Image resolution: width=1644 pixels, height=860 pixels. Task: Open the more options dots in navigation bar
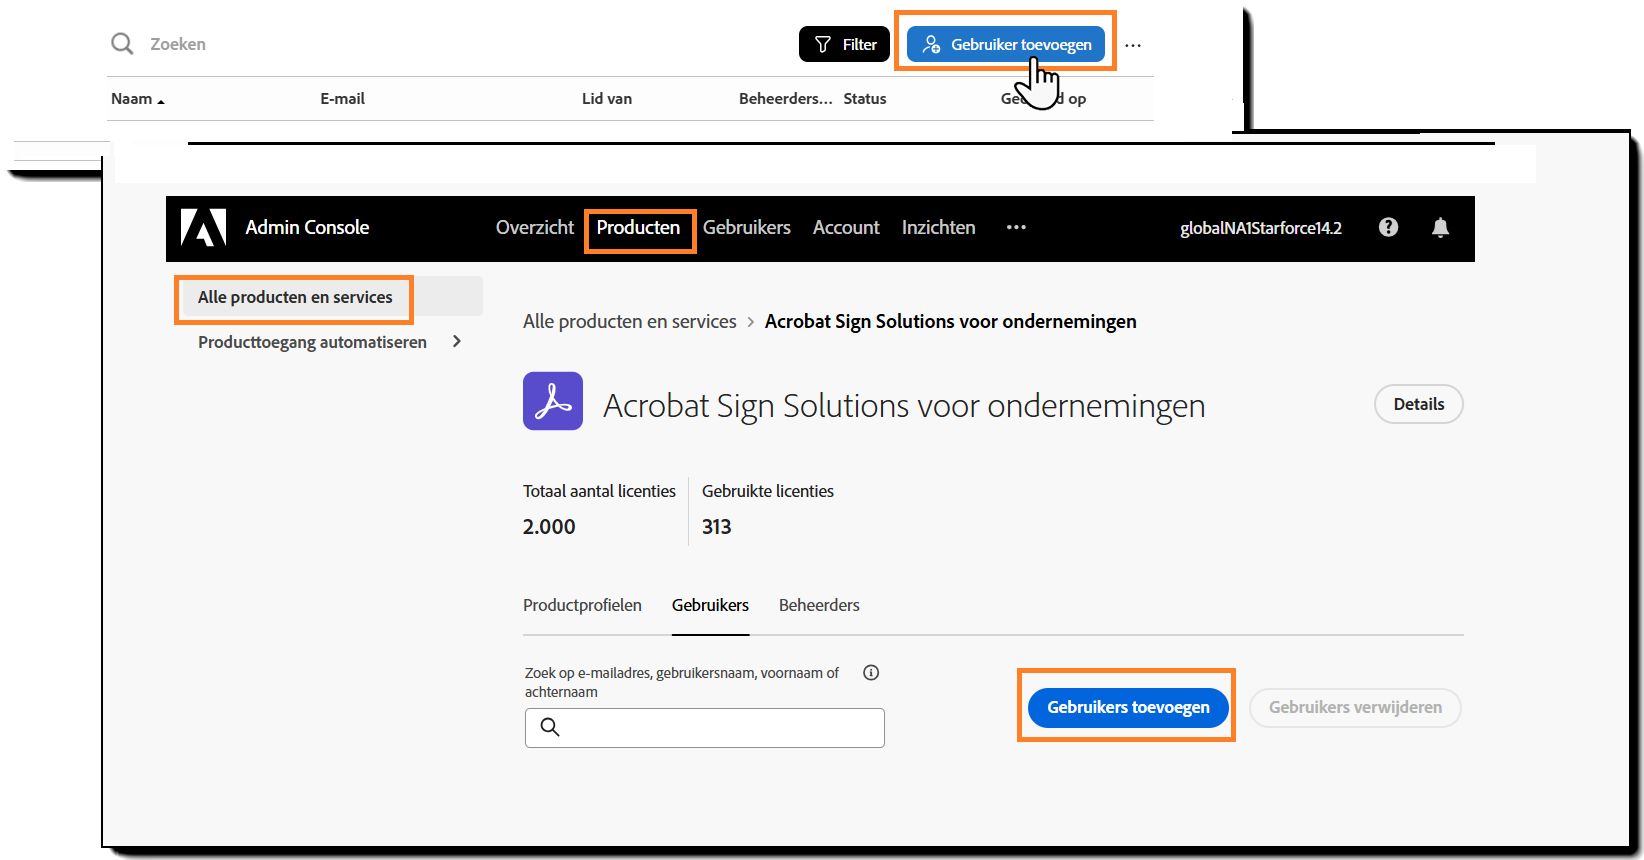point(1016,227)
